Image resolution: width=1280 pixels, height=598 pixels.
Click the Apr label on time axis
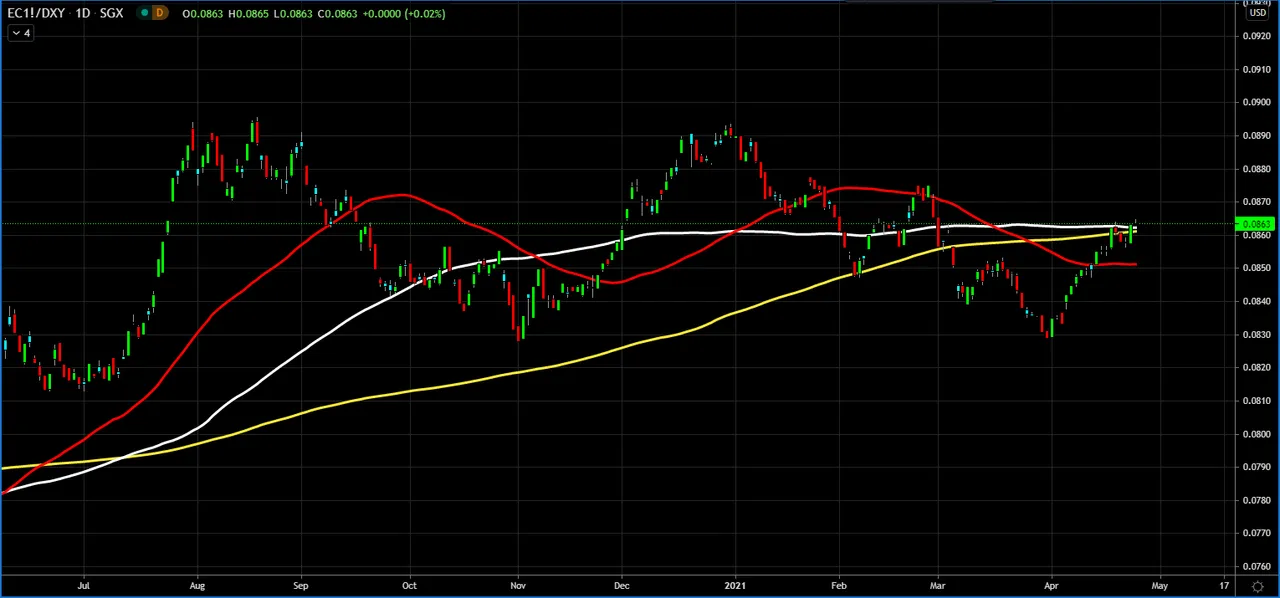pyautogui.click(x=1051, y=585)
